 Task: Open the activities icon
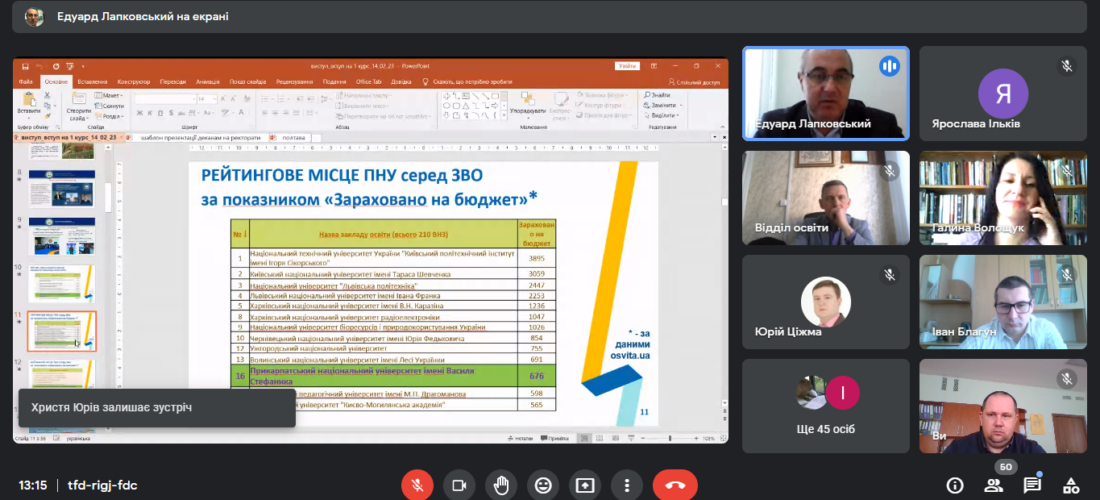click(x=1070, y=485)
